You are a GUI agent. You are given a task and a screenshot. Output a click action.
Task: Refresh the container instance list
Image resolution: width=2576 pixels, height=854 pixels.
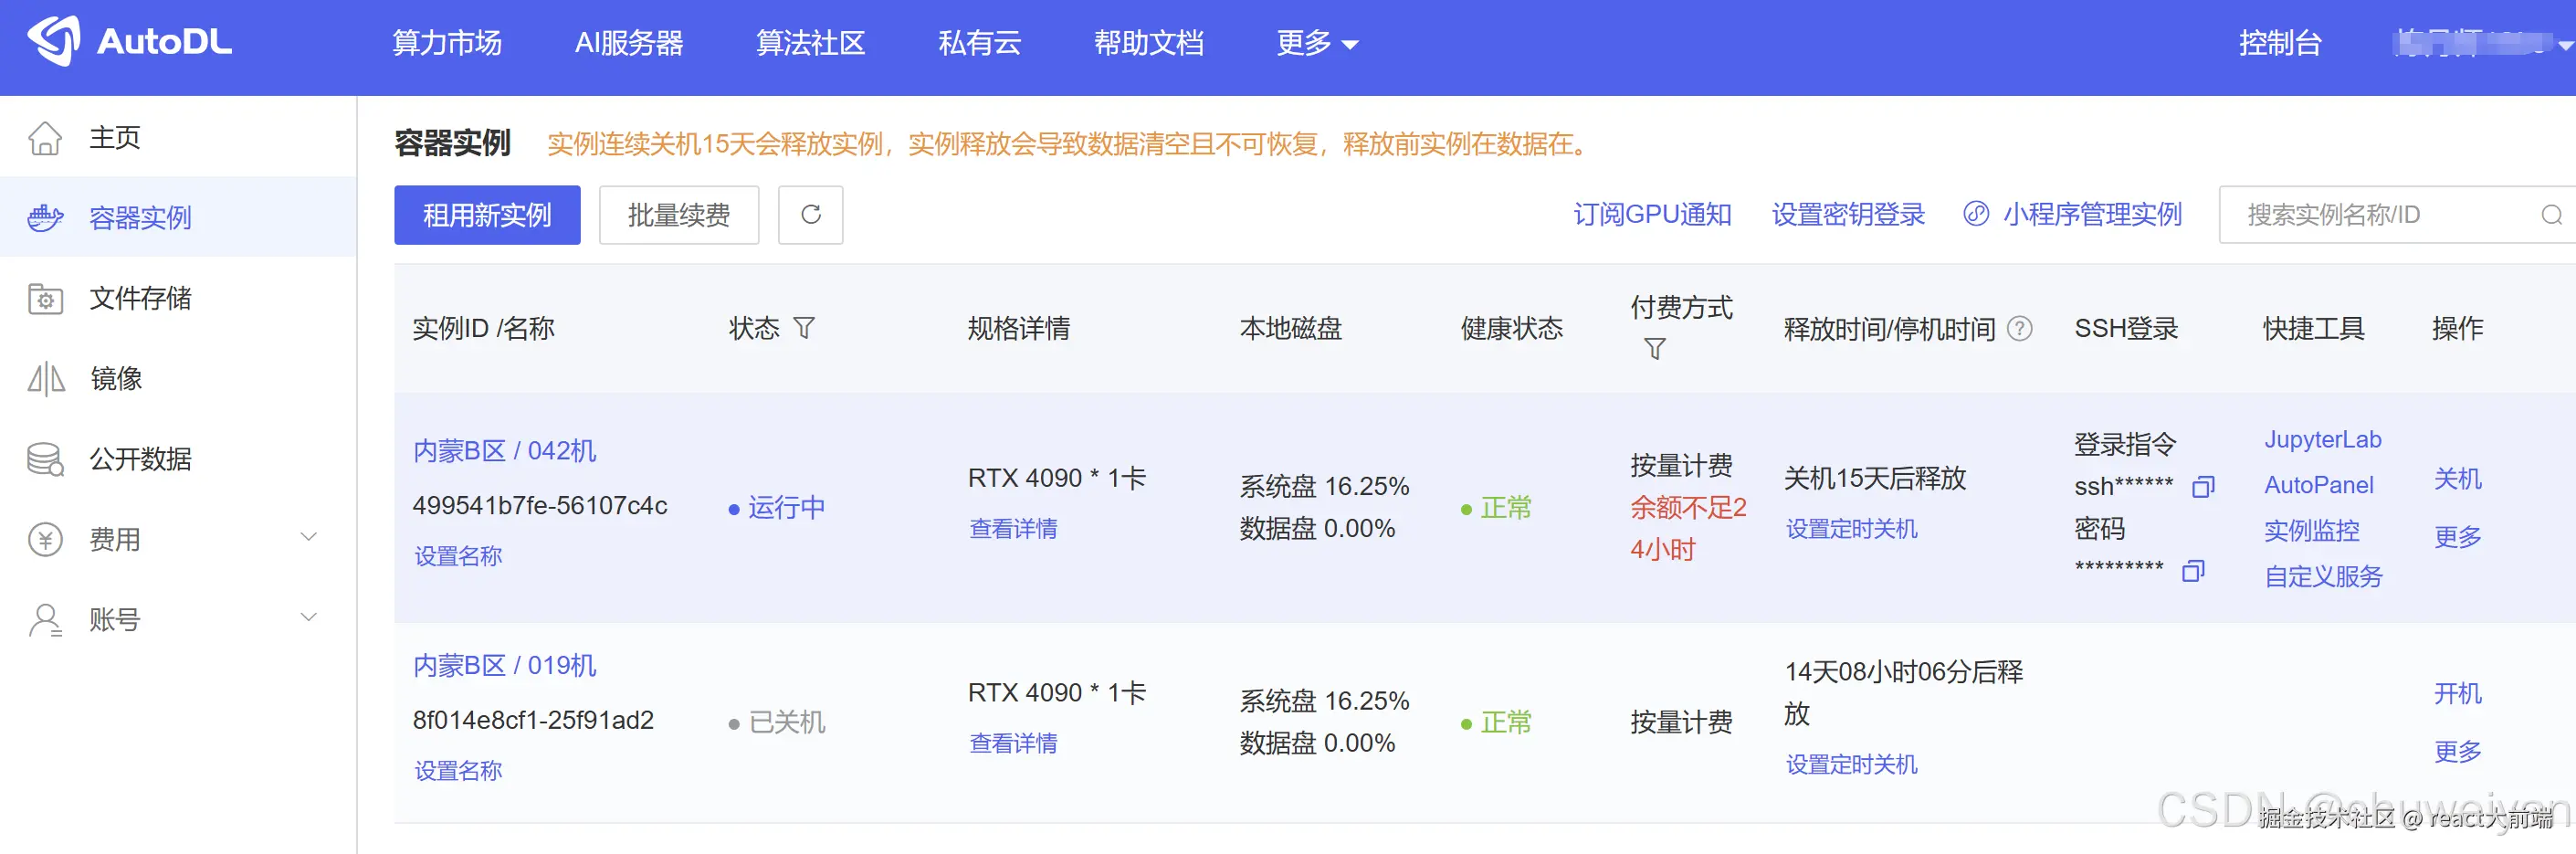click(810, 215)
